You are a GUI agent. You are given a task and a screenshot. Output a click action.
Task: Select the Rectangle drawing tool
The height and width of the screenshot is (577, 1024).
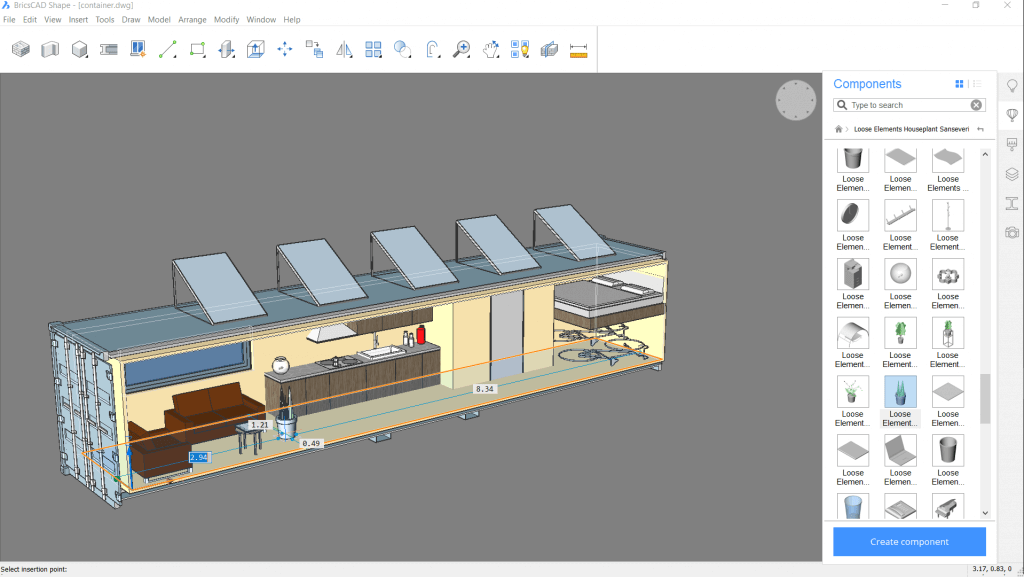point(197,48)
